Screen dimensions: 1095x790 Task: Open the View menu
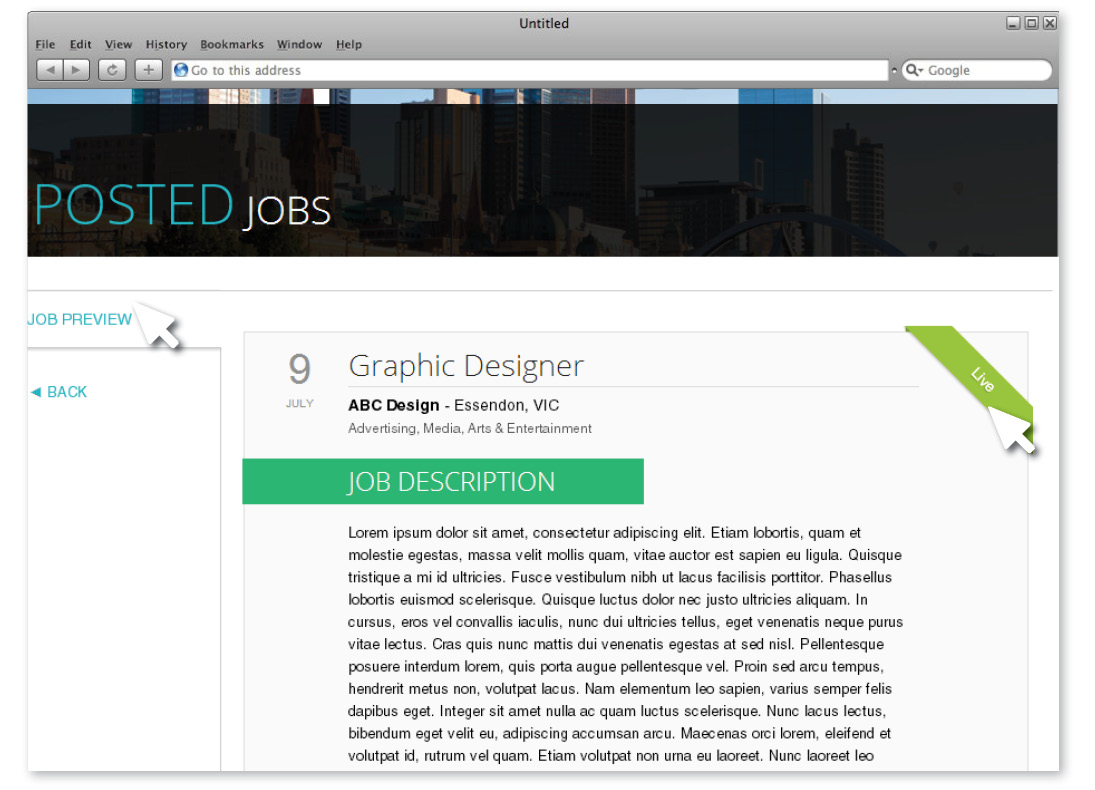click(x=118, y=44)
